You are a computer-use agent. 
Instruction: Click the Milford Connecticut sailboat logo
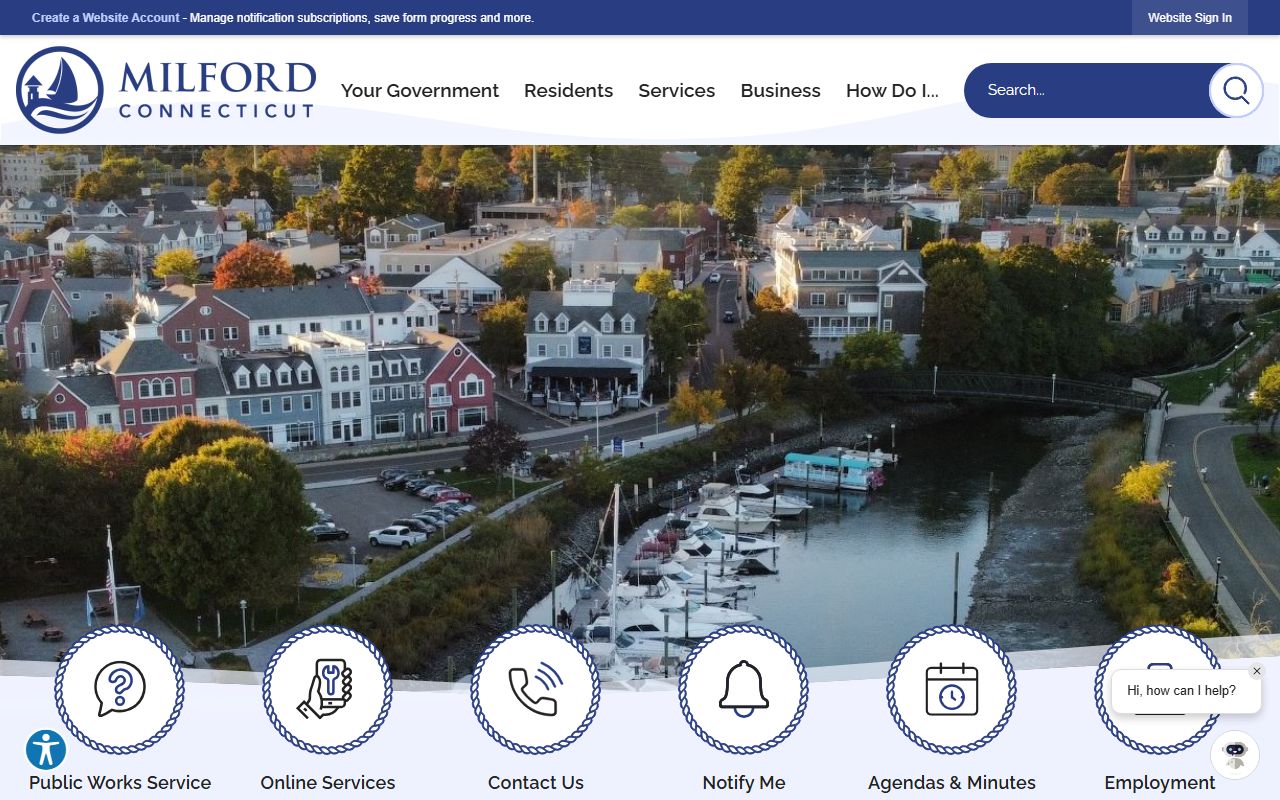tap(60, 90)
